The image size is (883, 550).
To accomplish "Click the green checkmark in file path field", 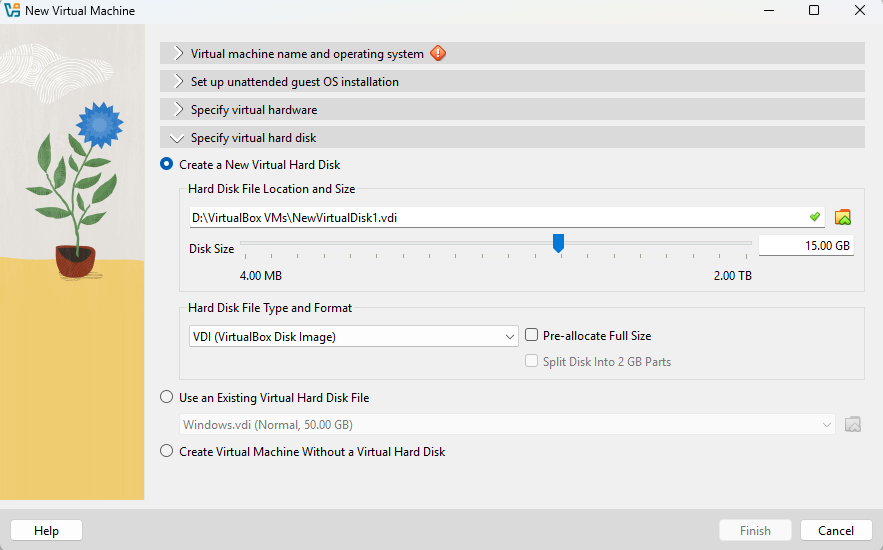I will click(814, 217).
